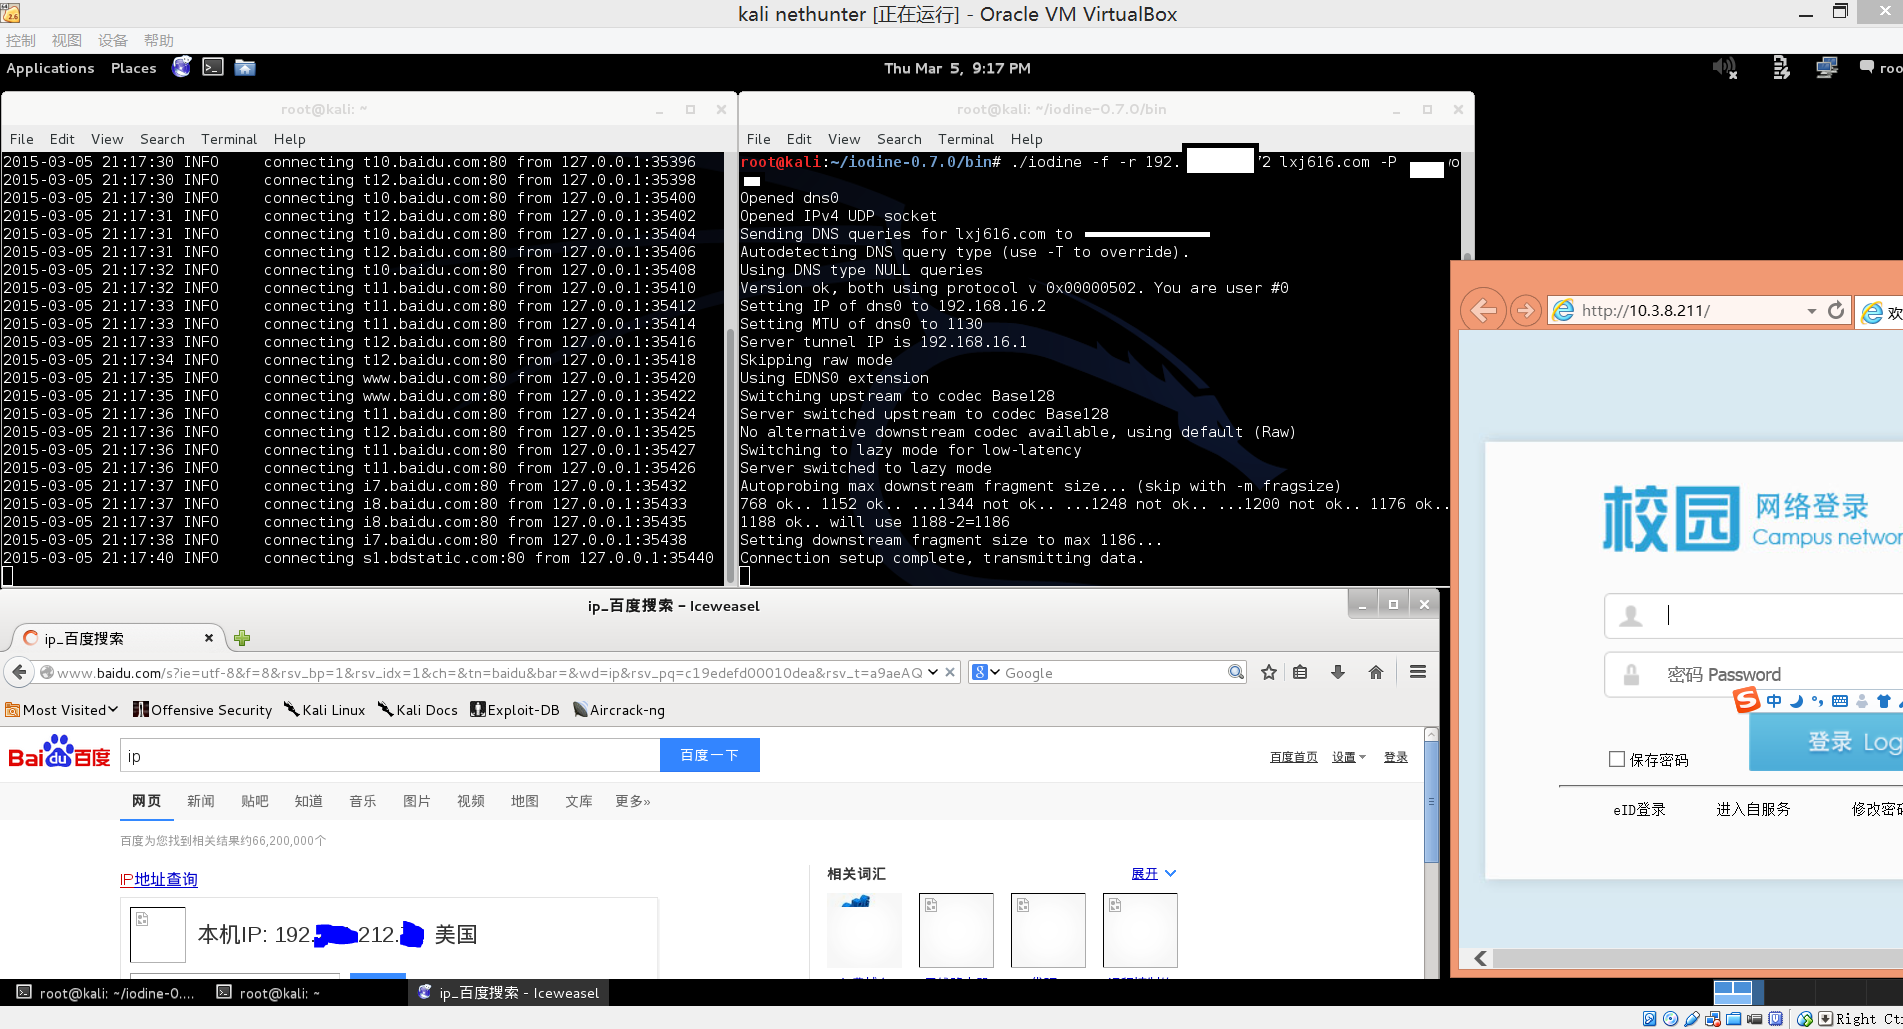Open Terminal menu in the left root@kali window
The height and width of the screenshot is (1029, 1903).
click(x=229, y=139)
